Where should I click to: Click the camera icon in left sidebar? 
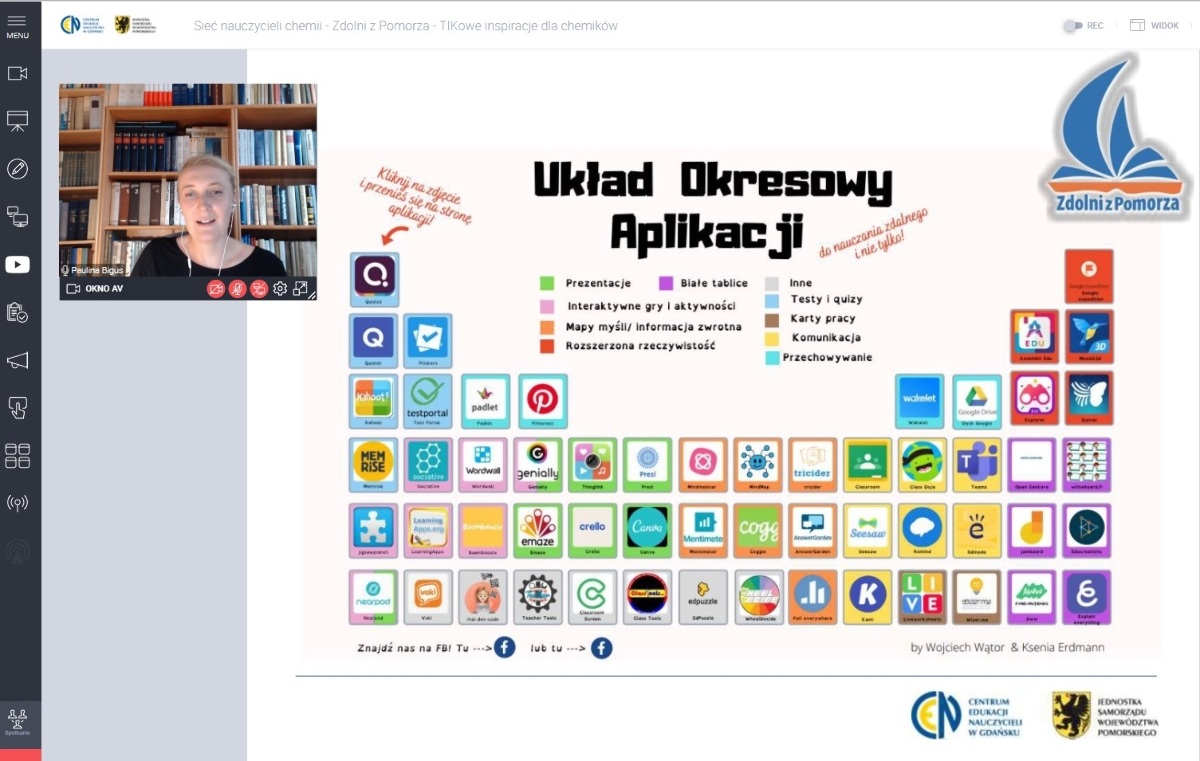pyautogui.click(x=17, y=73)
